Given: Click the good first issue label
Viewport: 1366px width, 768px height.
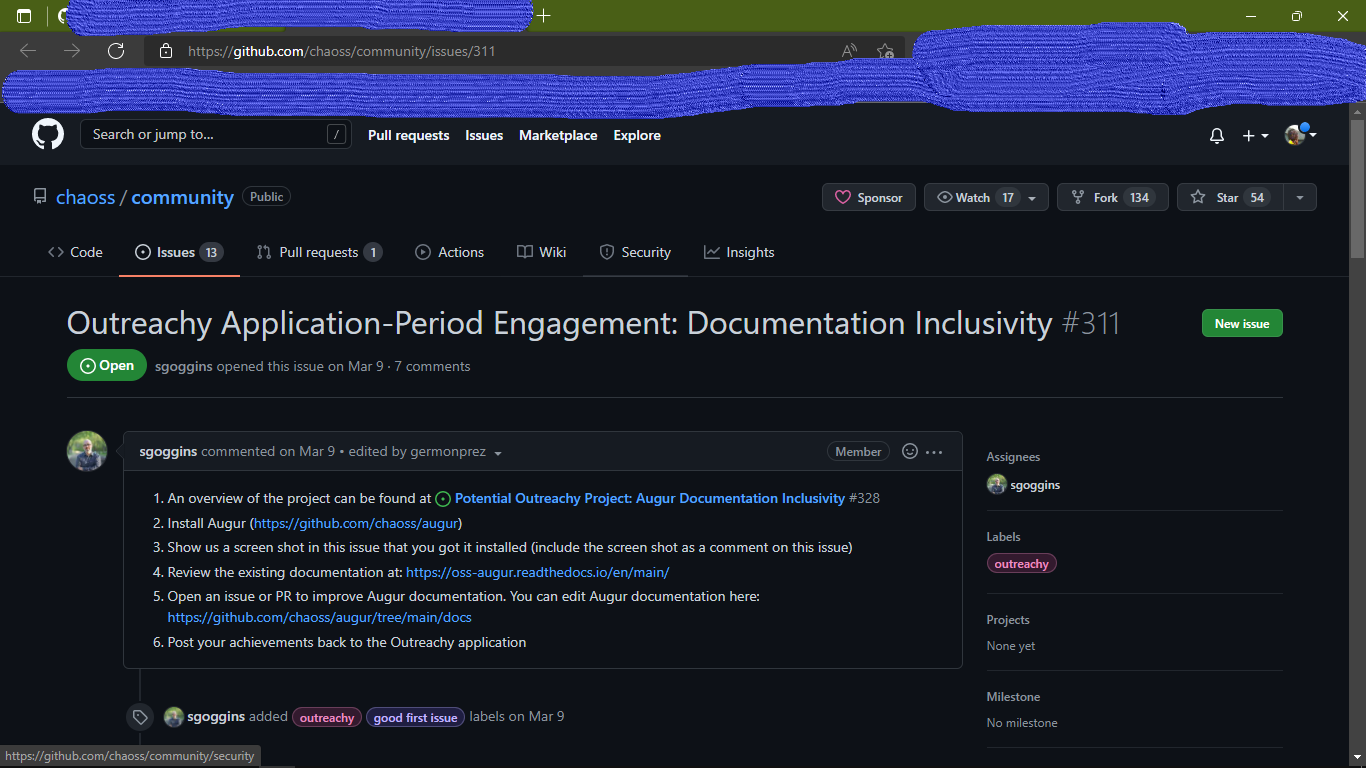Looking at the screenshot, I should coord(415,717).
